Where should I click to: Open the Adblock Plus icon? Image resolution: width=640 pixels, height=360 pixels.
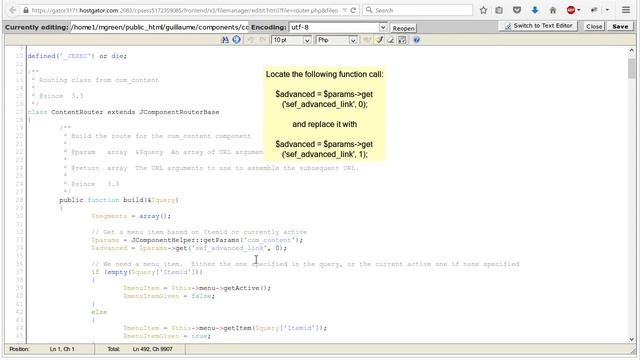coord(571,10)
